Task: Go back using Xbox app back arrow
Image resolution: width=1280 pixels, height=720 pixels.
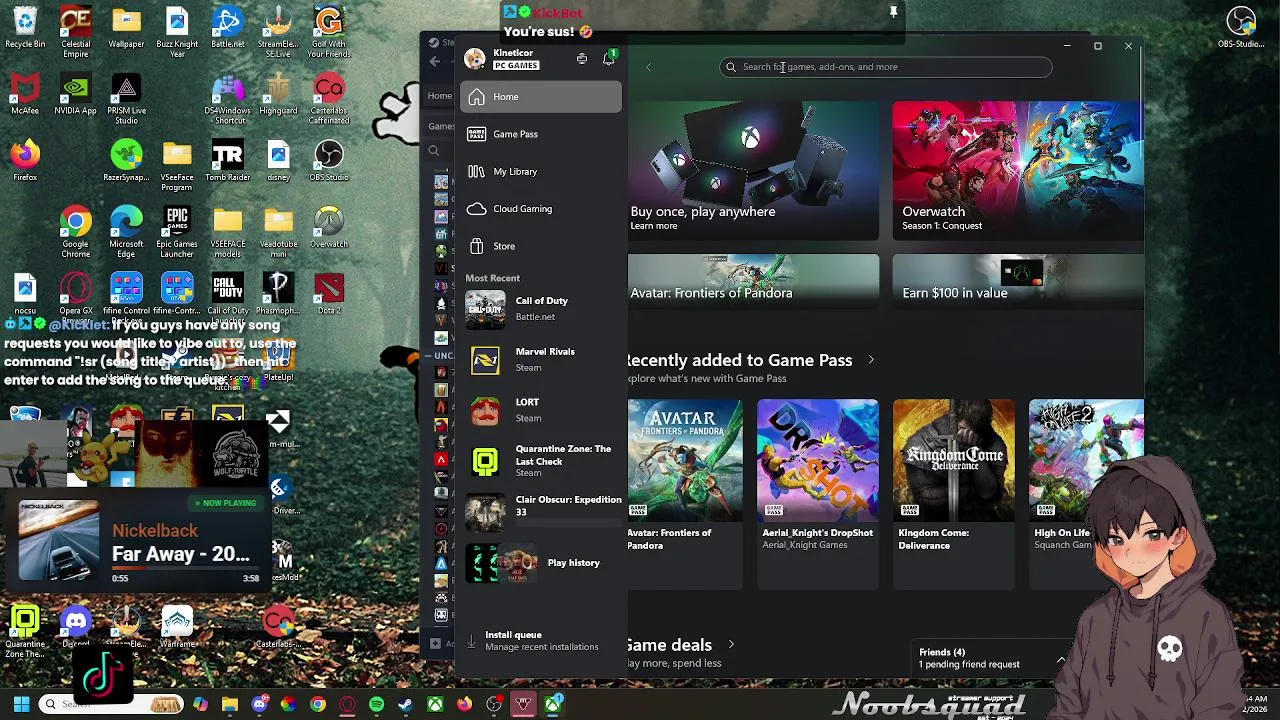Action: pyautogui.click(x=648, y=67)
